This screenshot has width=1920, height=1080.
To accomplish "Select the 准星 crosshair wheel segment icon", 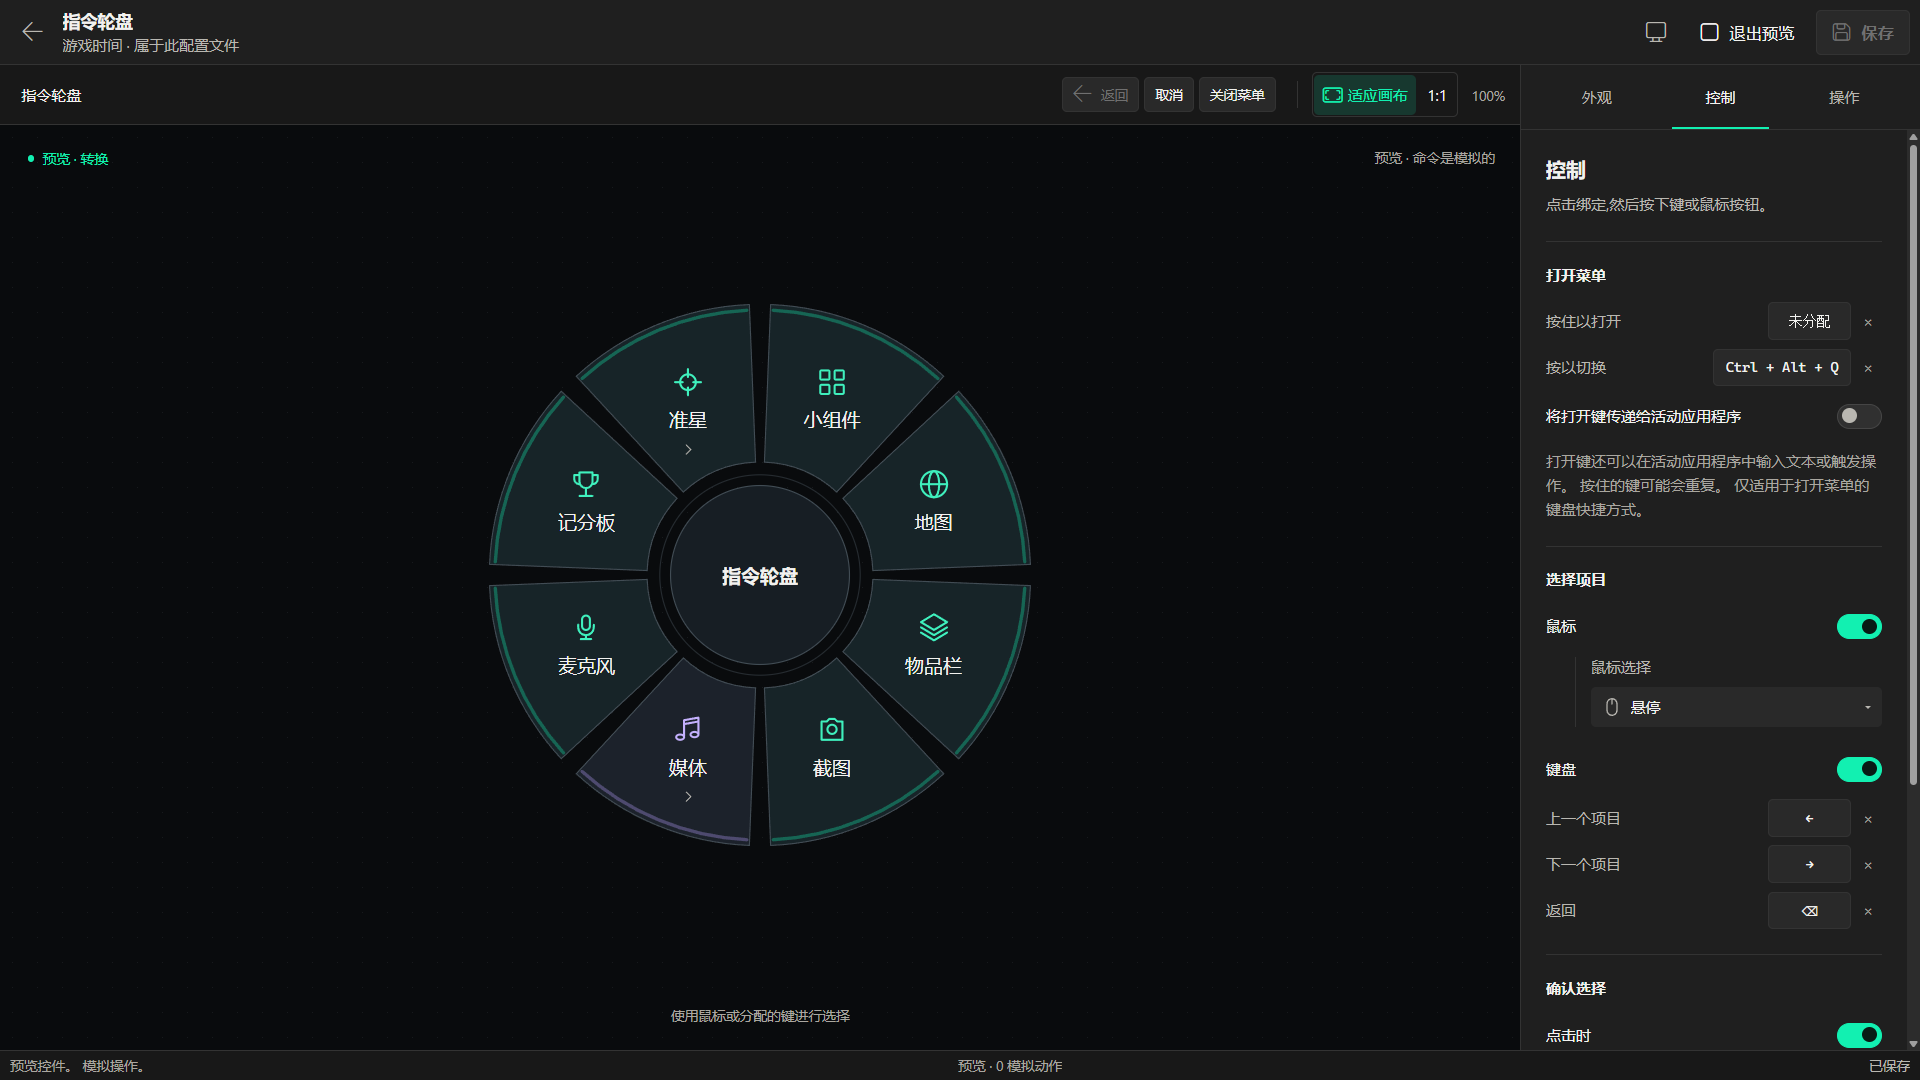I will [x=687, y=382].
